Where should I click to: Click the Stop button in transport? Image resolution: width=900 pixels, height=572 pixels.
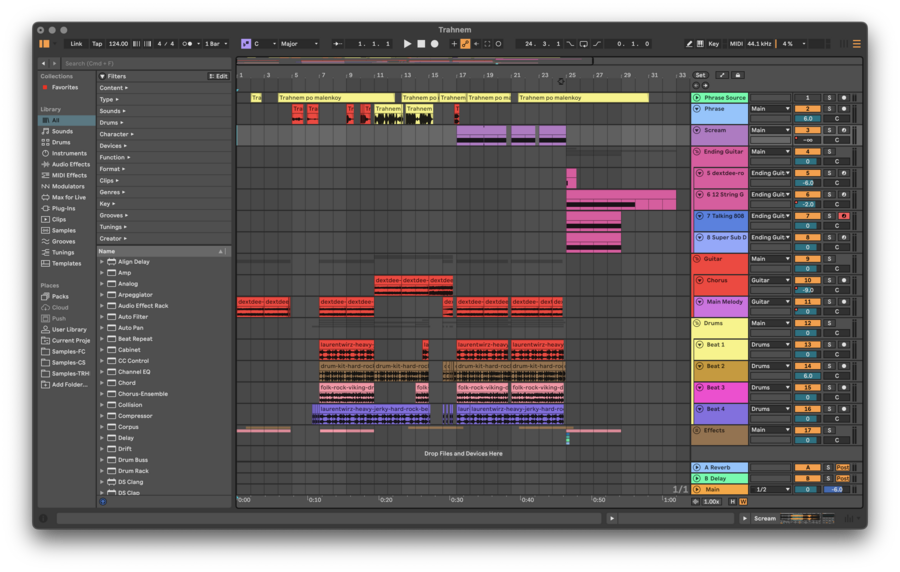[421, 44]
